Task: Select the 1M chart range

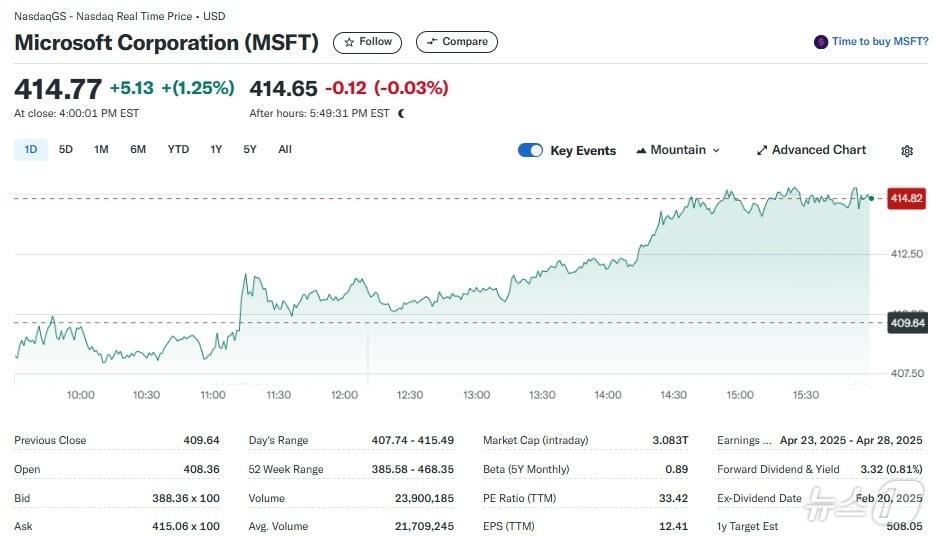Action: [101, 150]
